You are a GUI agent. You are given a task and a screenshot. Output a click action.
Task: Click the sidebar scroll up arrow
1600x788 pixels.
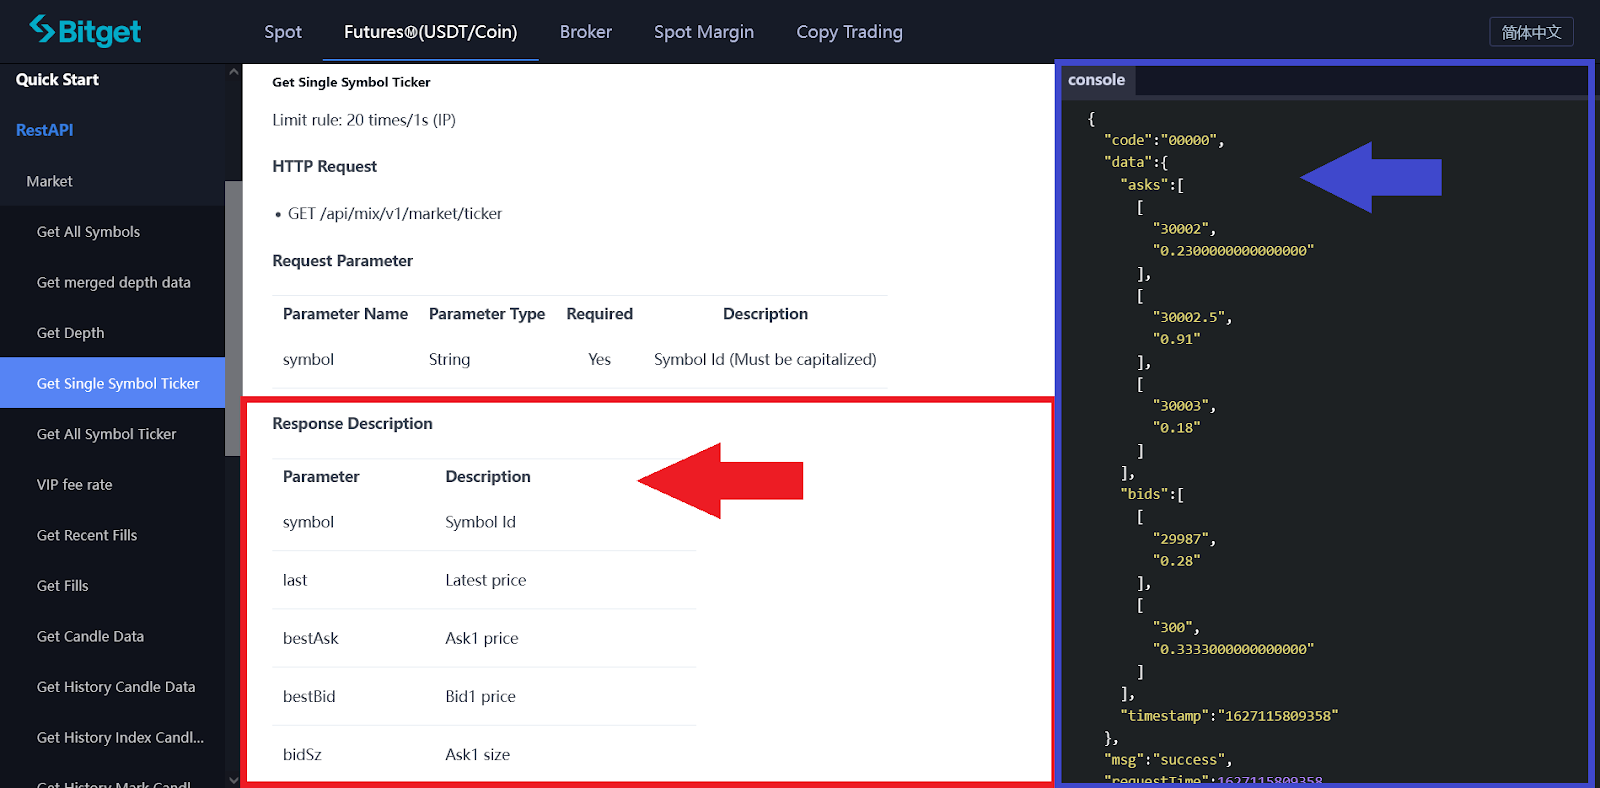point(234,72)
